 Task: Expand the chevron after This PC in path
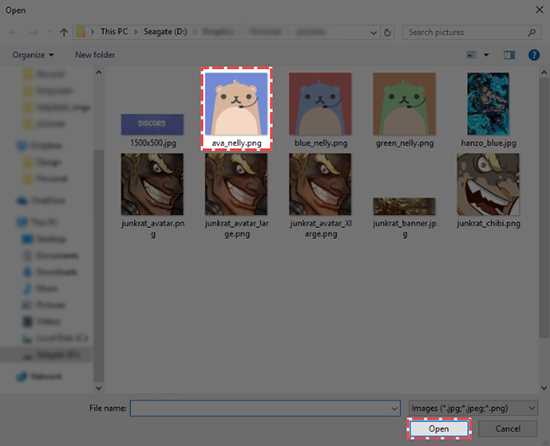point(136,32)
